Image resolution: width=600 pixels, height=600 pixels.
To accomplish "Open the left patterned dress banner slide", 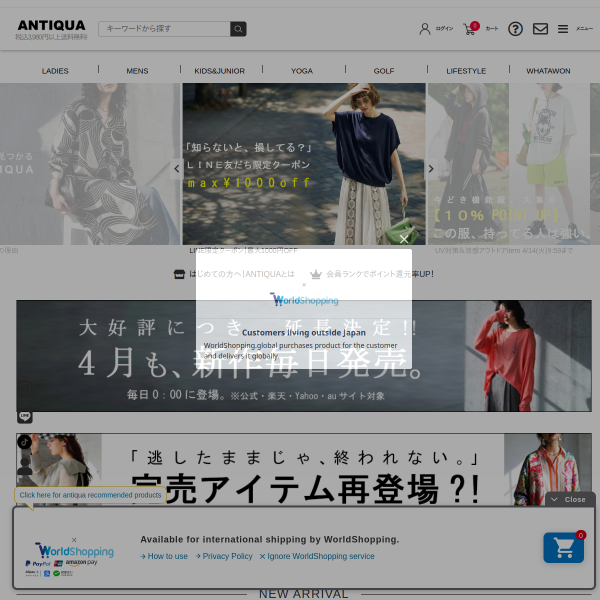I will click(x=90, y=164).
